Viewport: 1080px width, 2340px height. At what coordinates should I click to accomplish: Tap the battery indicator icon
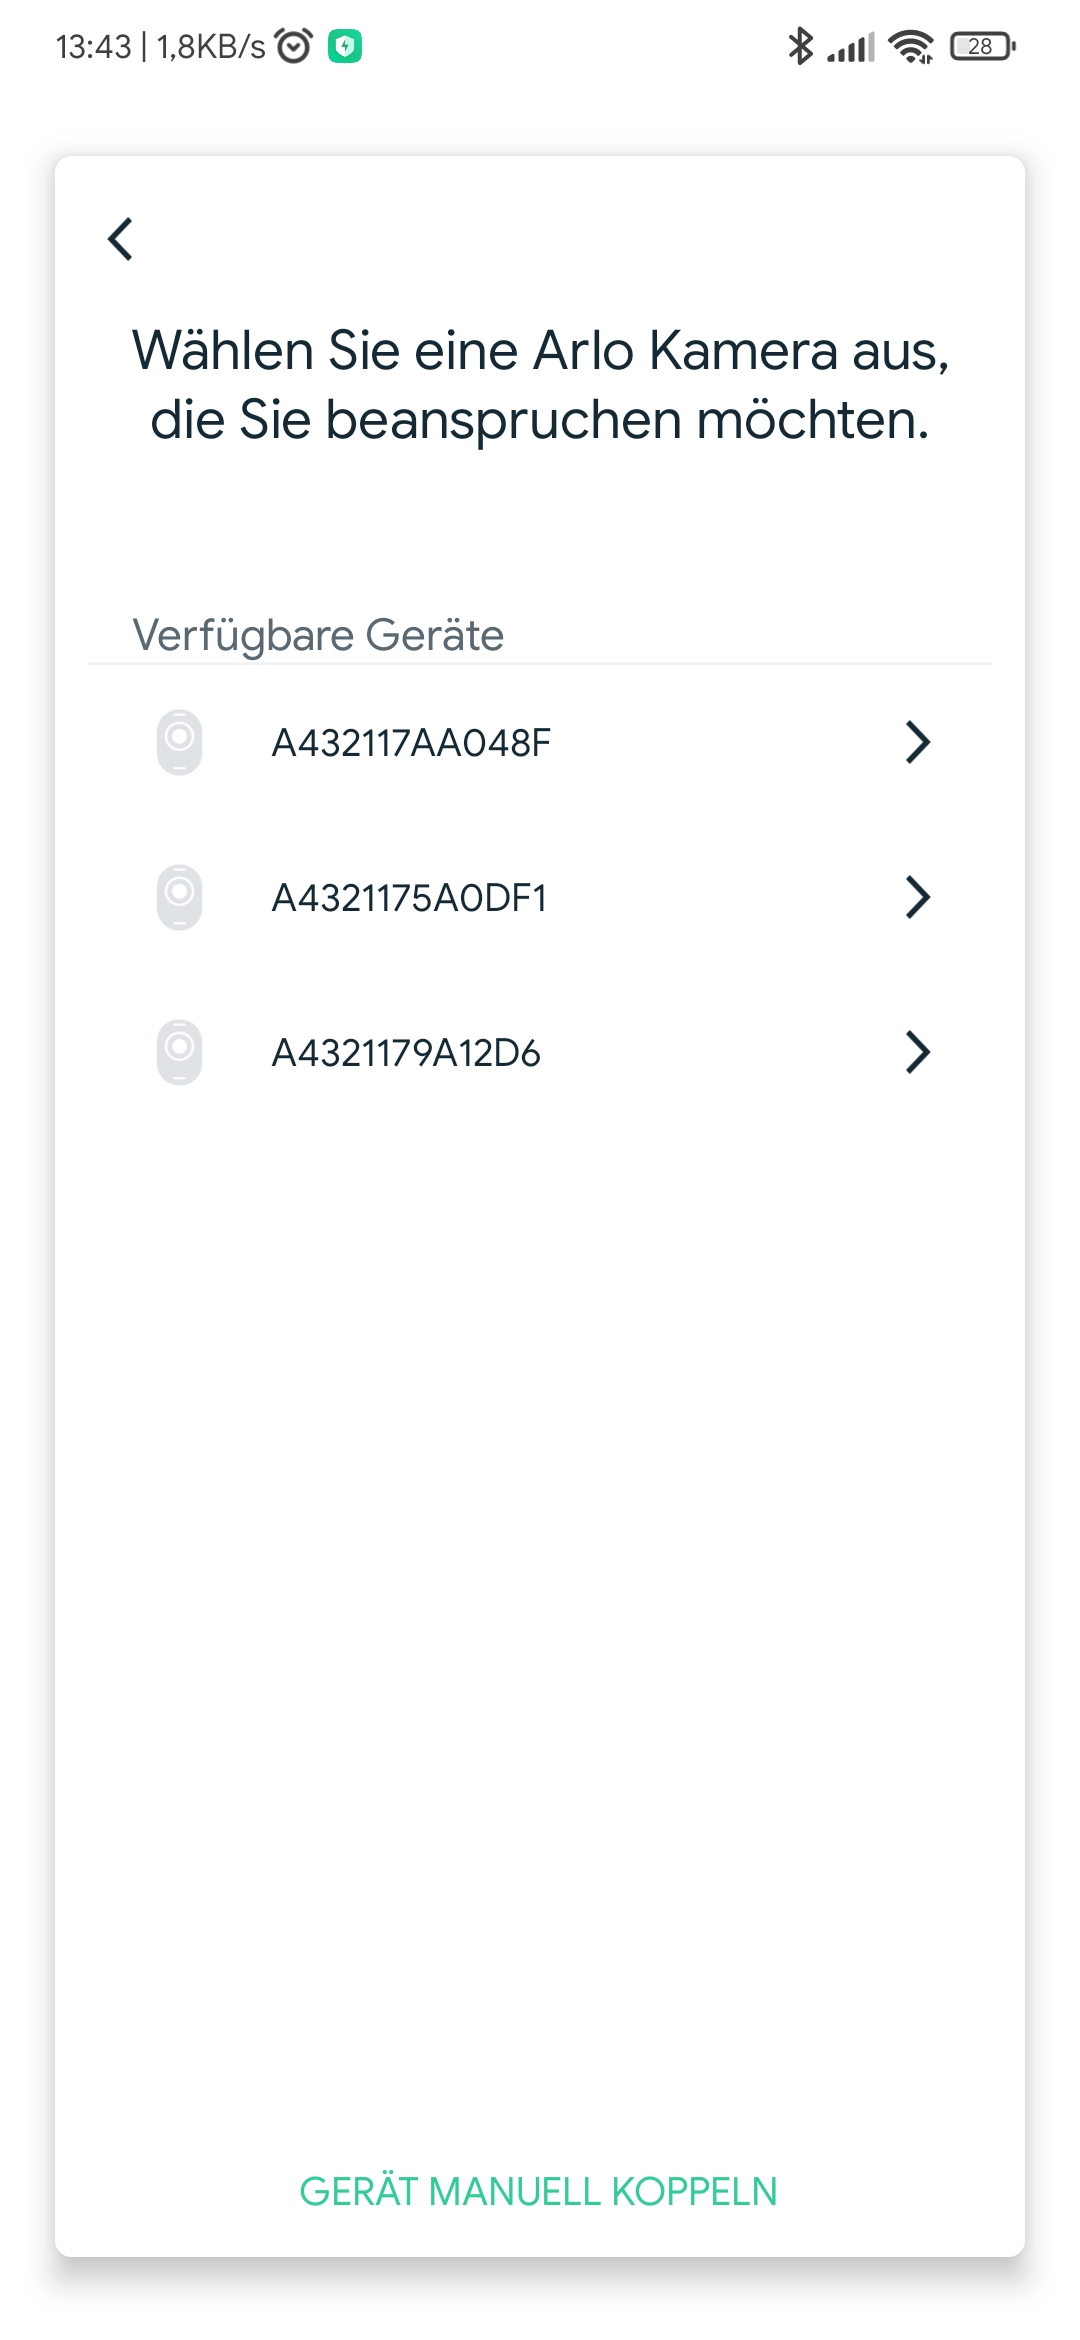tap(982, 46)
